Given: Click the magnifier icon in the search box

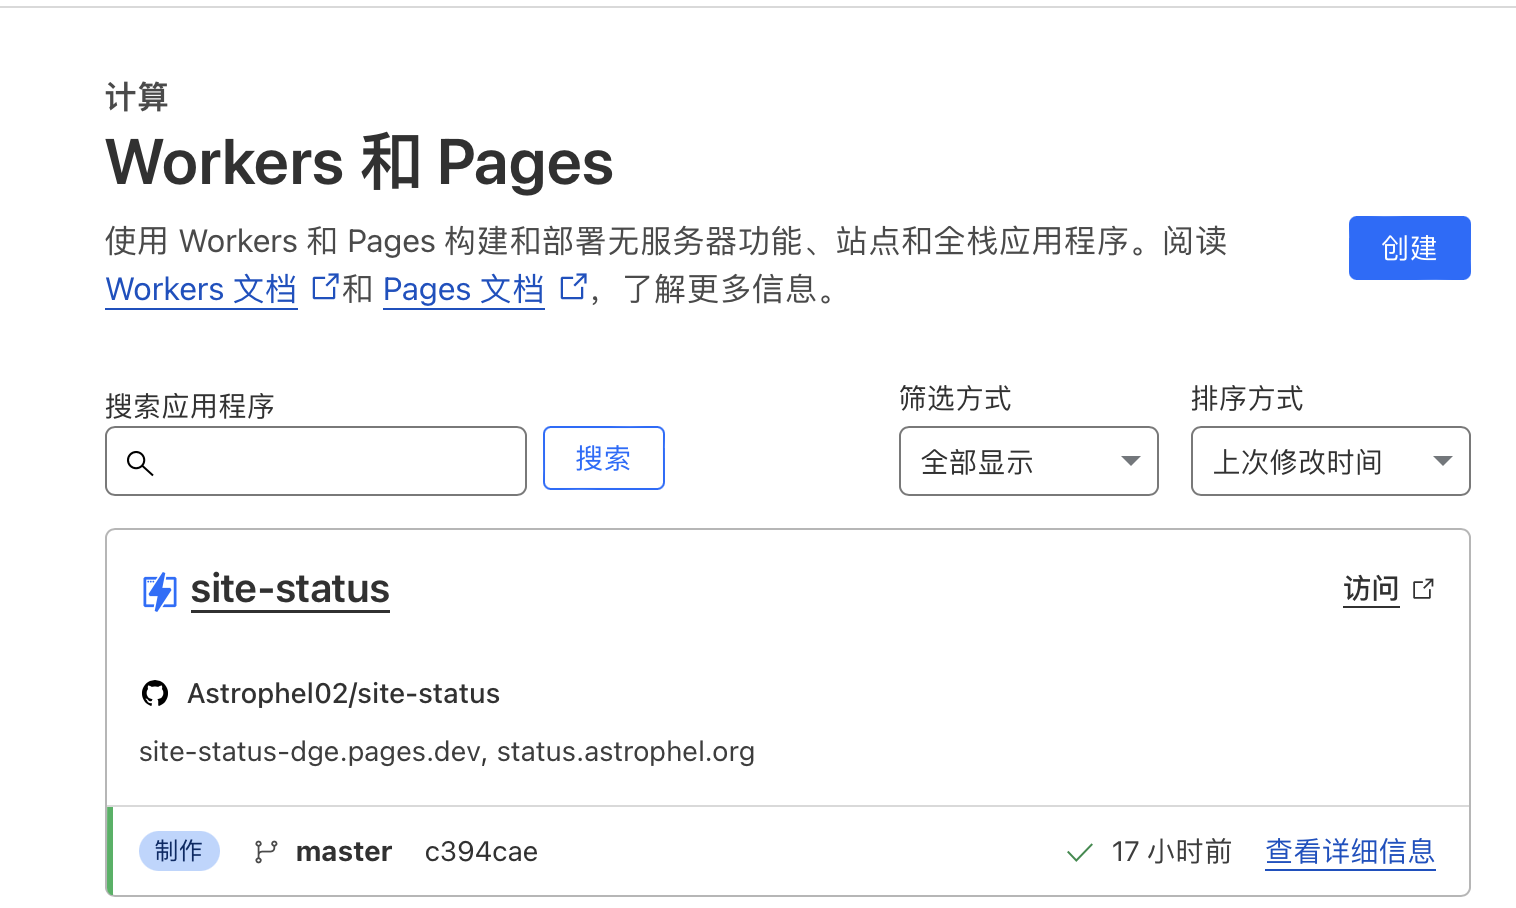Looking at the screenshot, I should [x=140, y=463].
